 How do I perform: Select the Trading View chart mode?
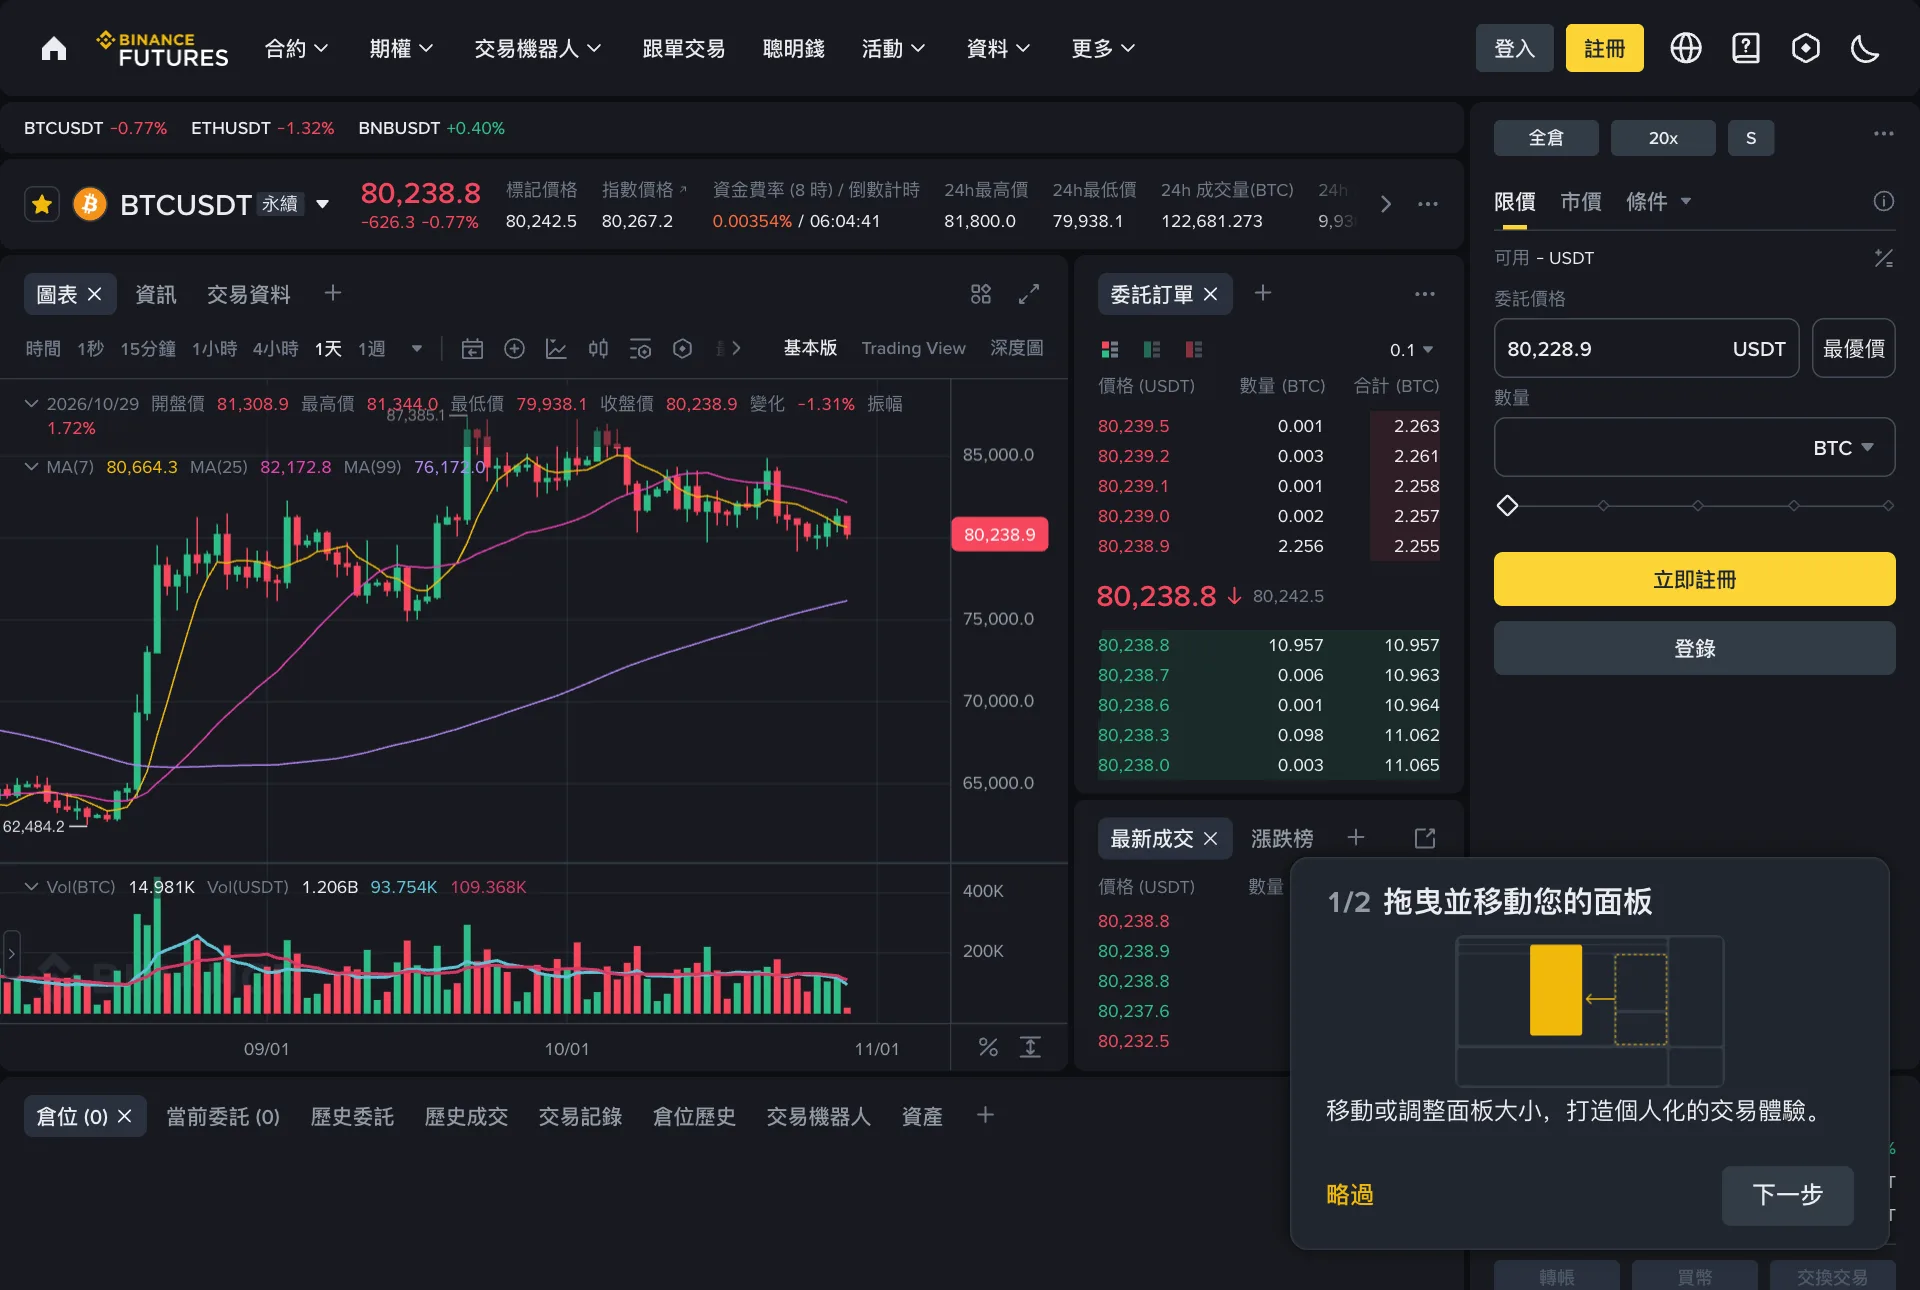click(x=913, y=348)
